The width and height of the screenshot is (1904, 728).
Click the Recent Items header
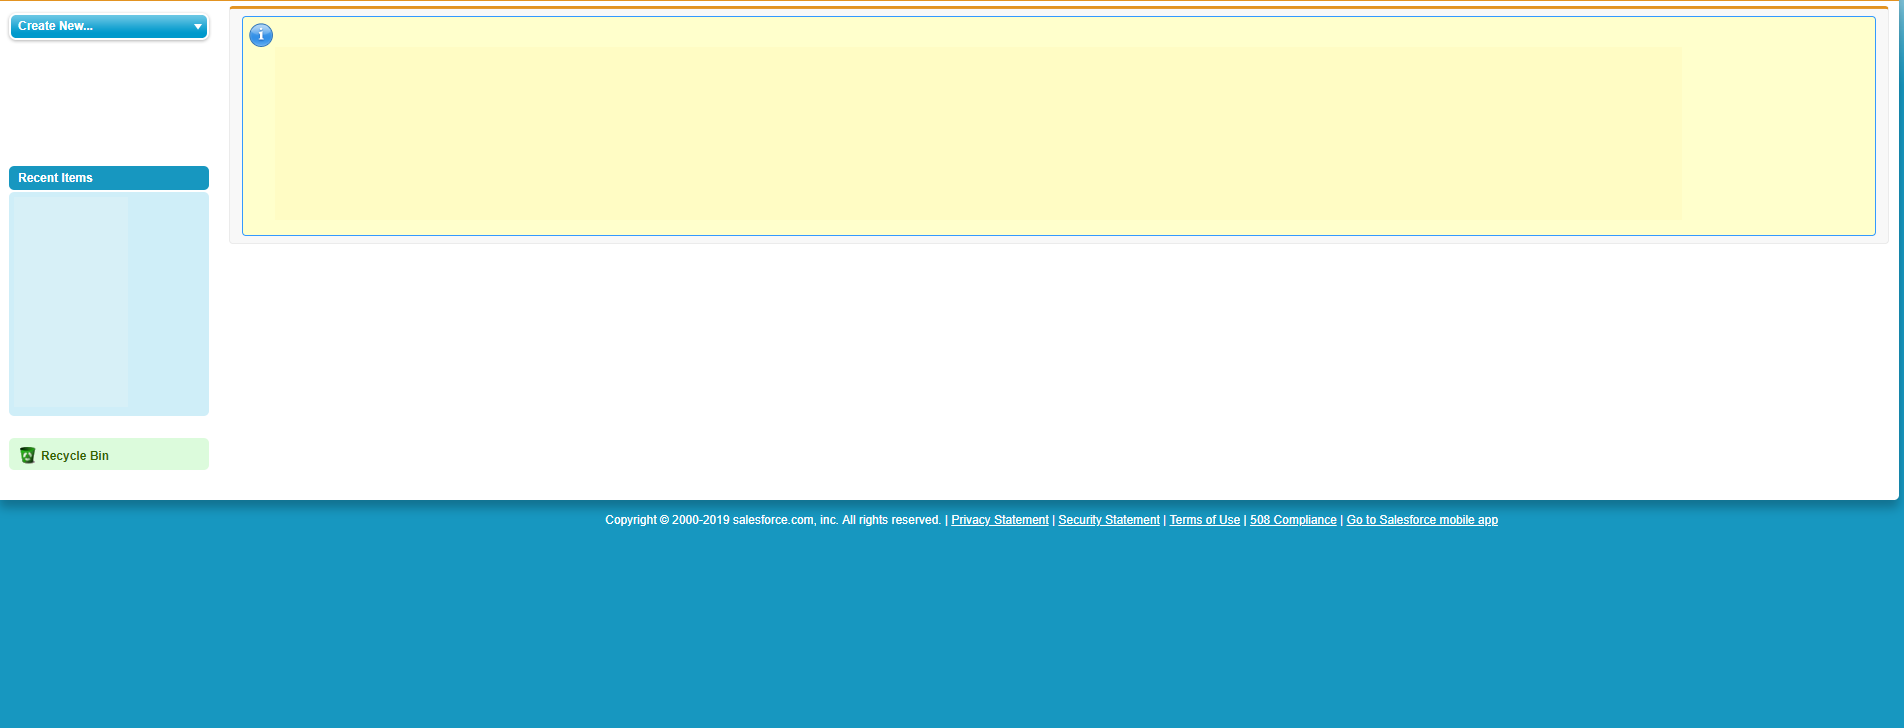pos(109,178)
